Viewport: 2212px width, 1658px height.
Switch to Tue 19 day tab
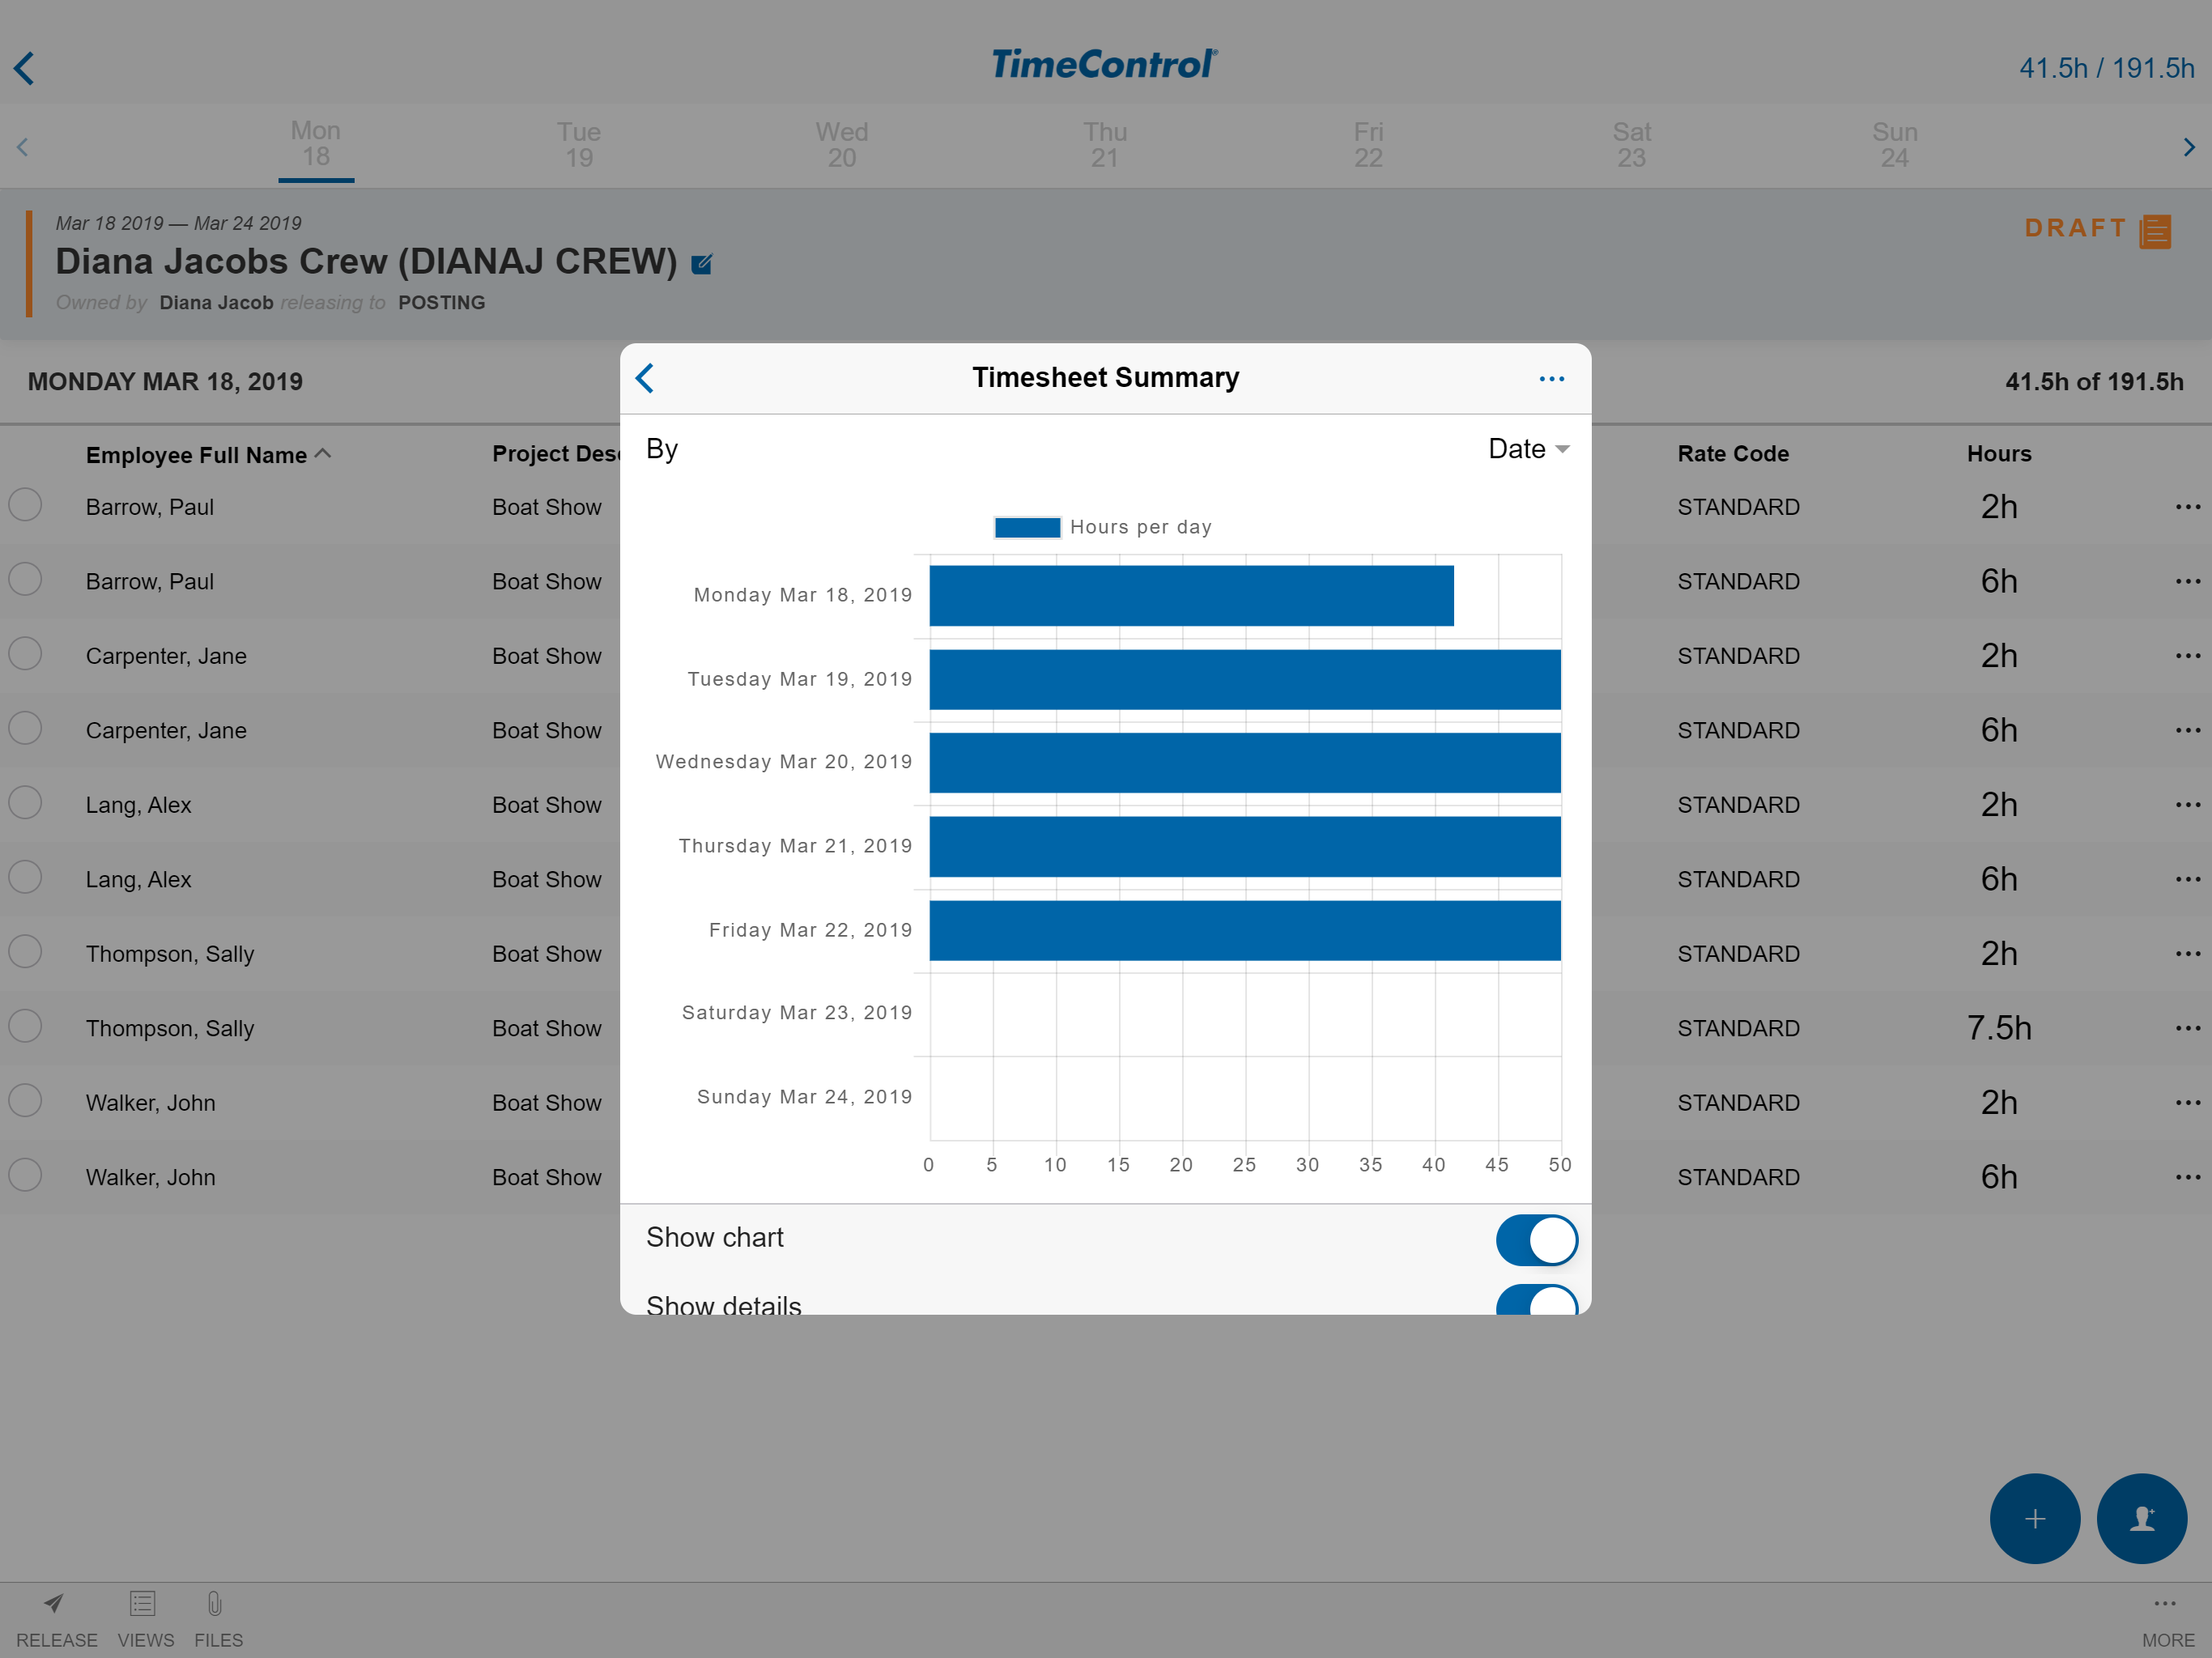(579, 146)
